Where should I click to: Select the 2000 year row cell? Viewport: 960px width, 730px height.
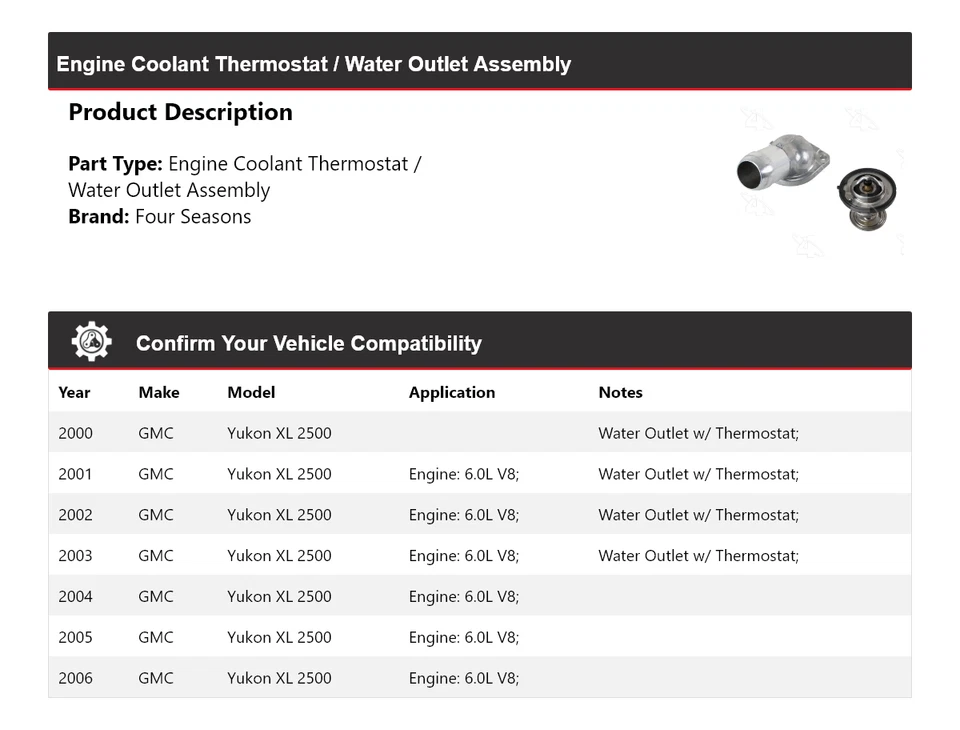(x=75, y=433)
